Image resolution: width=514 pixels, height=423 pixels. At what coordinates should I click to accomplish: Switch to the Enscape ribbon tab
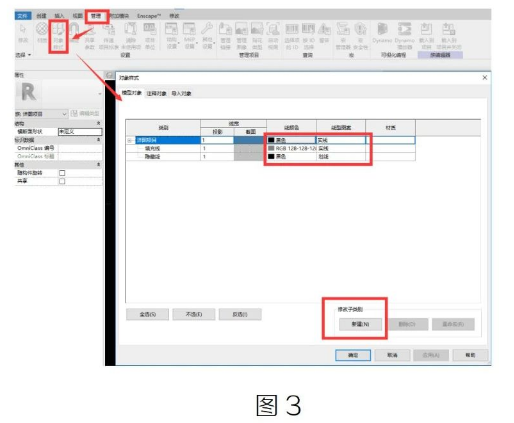click(x=149, y=16)
